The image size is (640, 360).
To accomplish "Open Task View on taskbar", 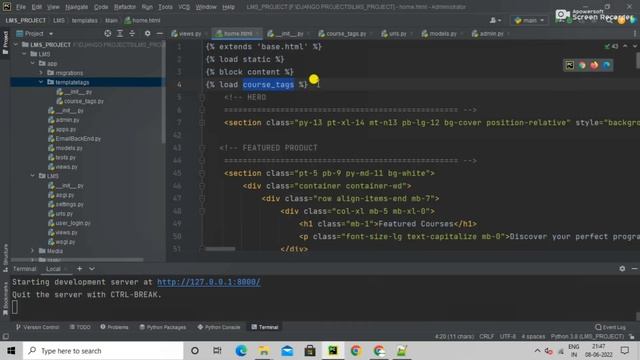I will pos(217,351).
